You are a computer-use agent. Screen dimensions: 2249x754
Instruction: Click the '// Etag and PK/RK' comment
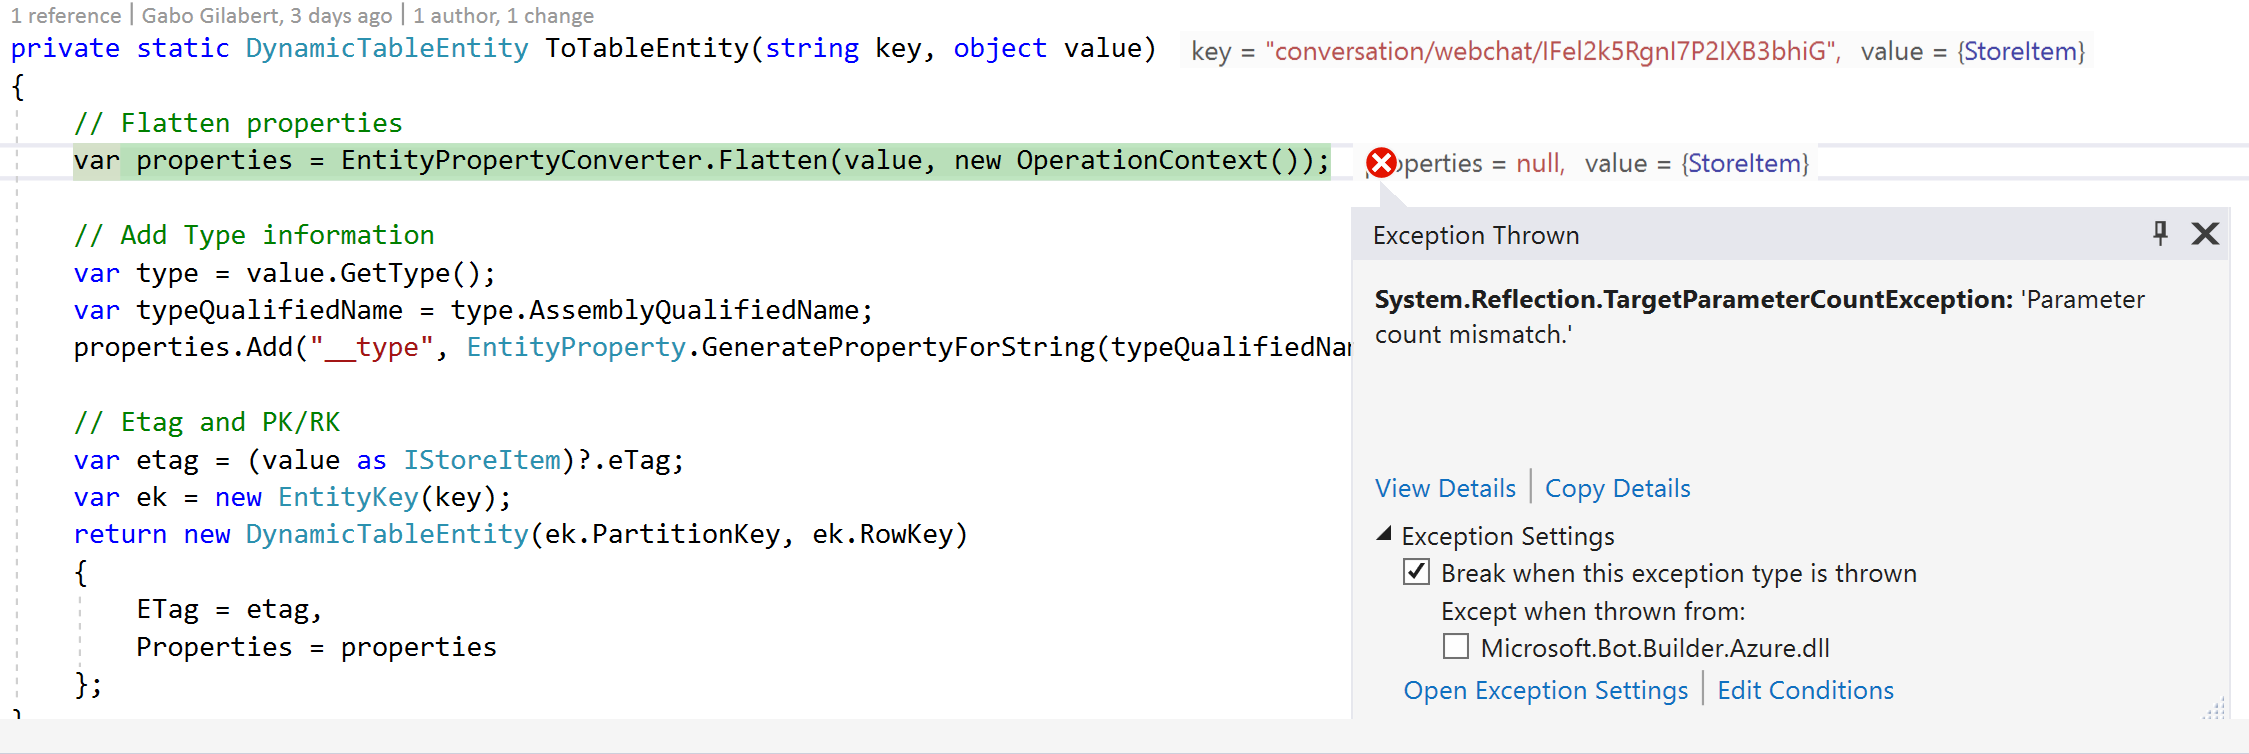[x=207, y=422]
